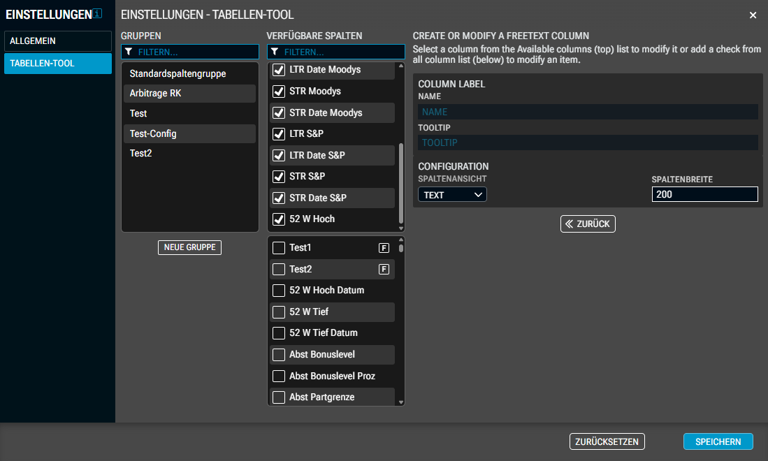
Task: Click the Neue Gruppe button
Action: (x=190, y=247)
